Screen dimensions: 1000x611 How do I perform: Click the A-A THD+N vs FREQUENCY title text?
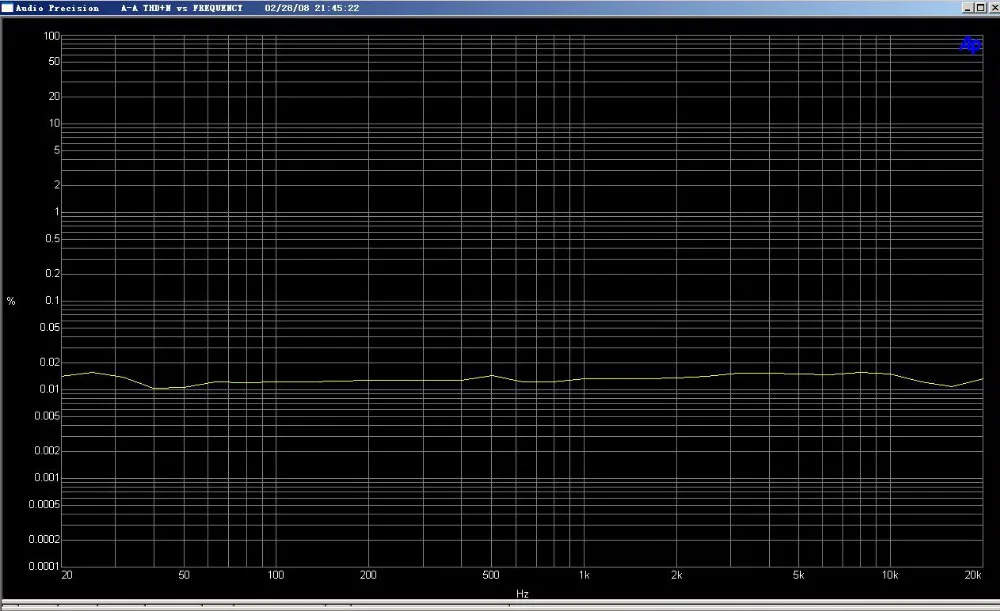click(182, 8)
